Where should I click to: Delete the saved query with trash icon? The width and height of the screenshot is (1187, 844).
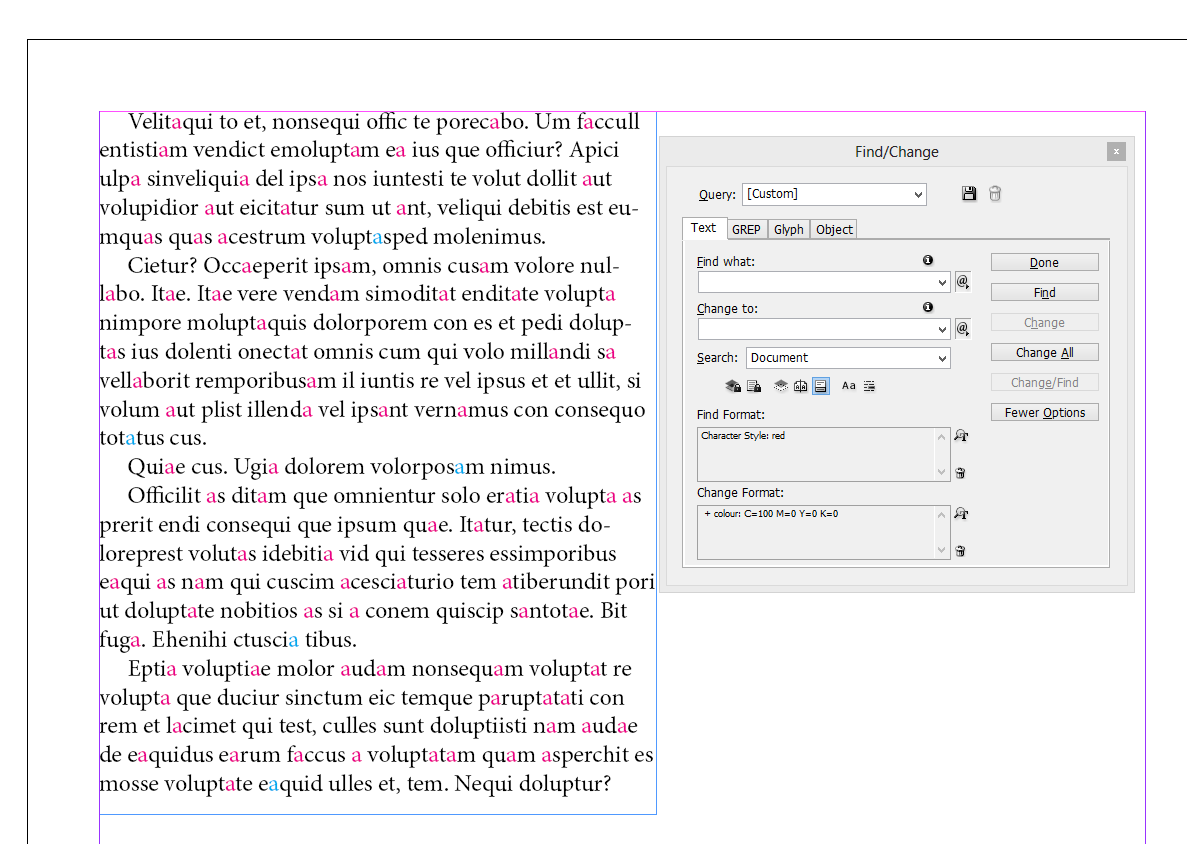(995, 194)
